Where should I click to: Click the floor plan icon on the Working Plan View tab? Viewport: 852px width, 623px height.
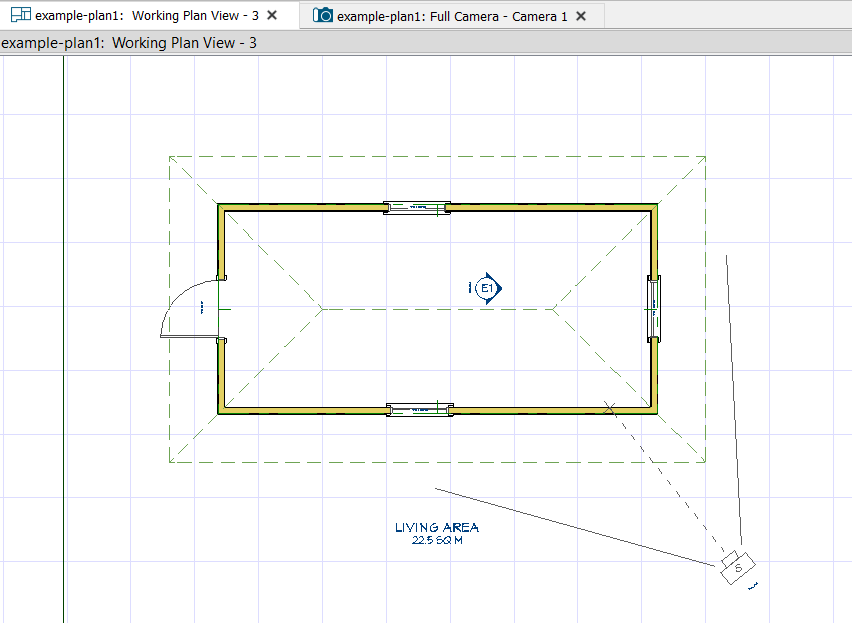coord(21,15)
